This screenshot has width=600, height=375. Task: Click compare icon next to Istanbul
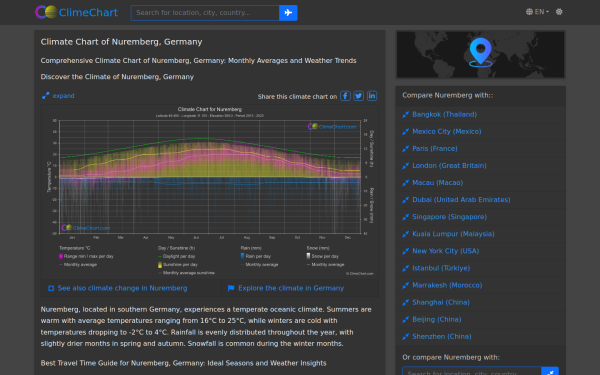pos(406,268)
